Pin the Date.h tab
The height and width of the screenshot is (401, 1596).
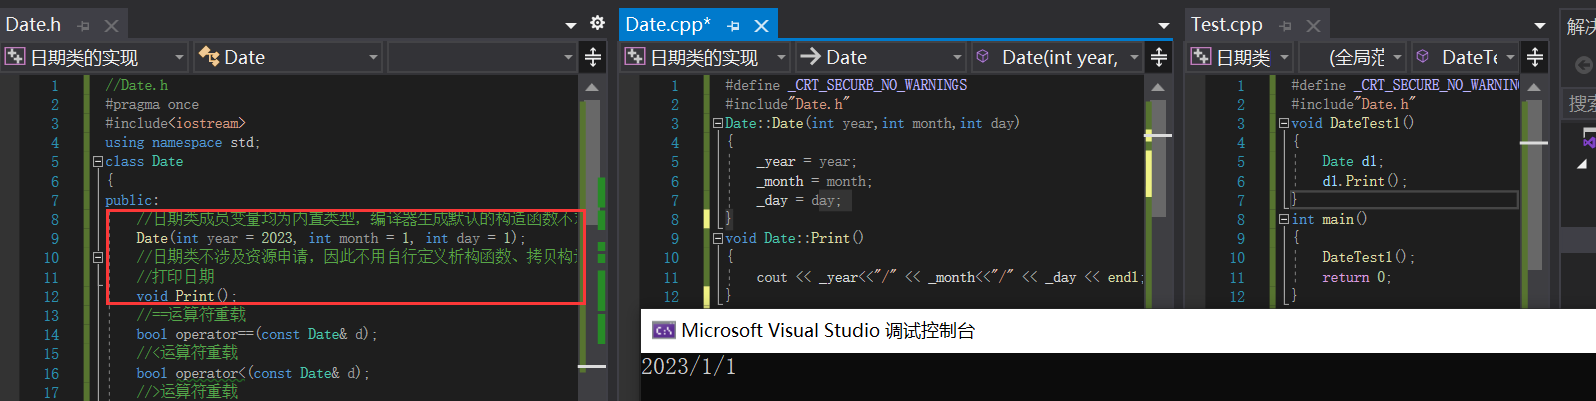point(84,26)
